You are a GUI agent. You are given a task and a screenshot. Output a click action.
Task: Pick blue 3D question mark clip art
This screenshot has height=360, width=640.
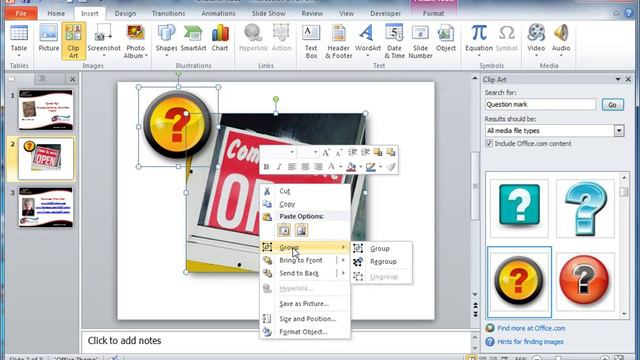(585, 208)
